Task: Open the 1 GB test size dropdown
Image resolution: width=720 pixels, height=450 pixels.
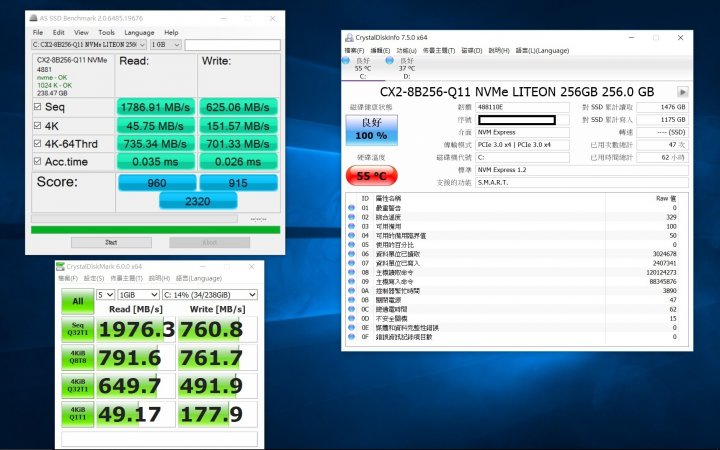Action: tap(165, 45)
